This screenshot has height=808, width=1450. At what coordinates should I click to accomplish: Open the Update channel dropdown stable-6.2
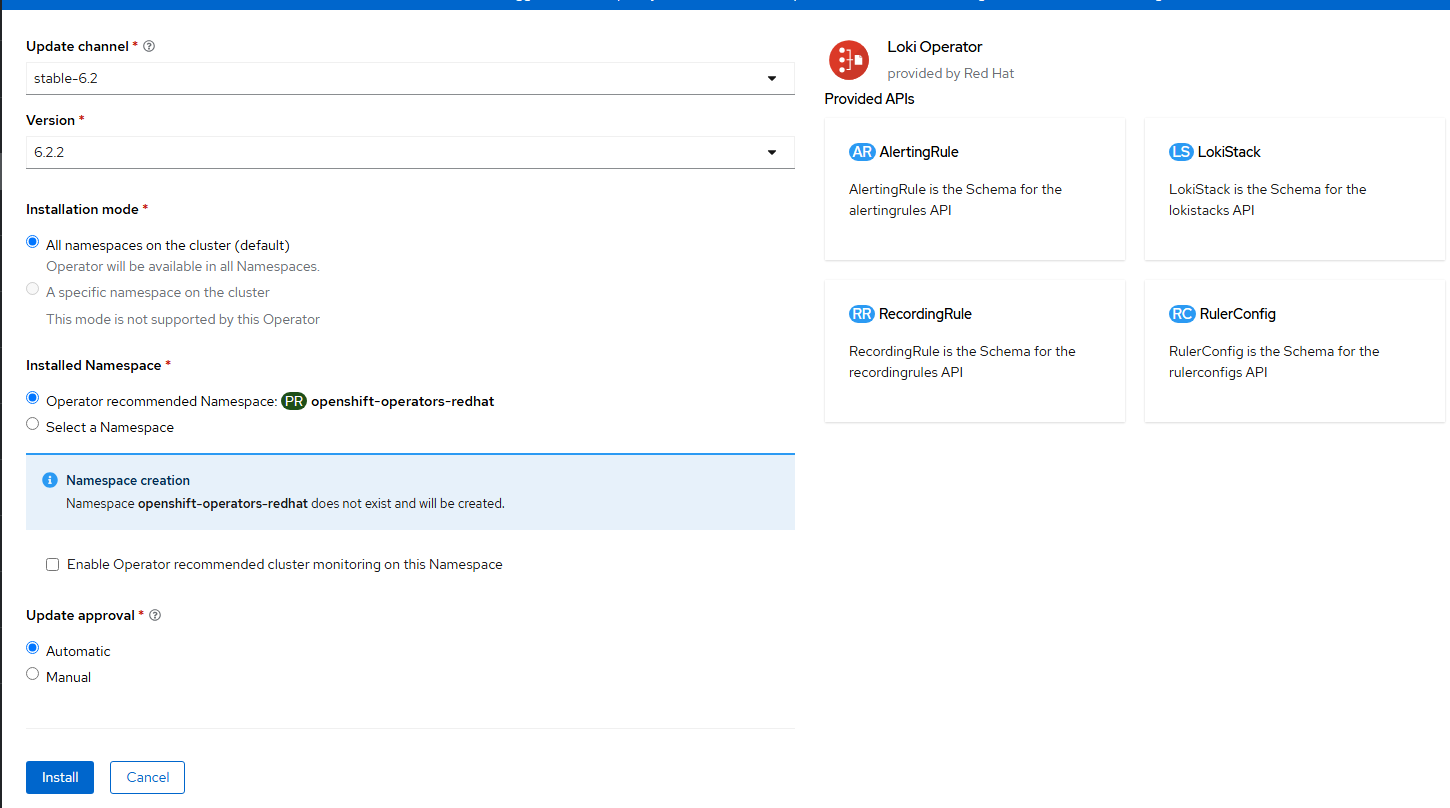[410, 78]
